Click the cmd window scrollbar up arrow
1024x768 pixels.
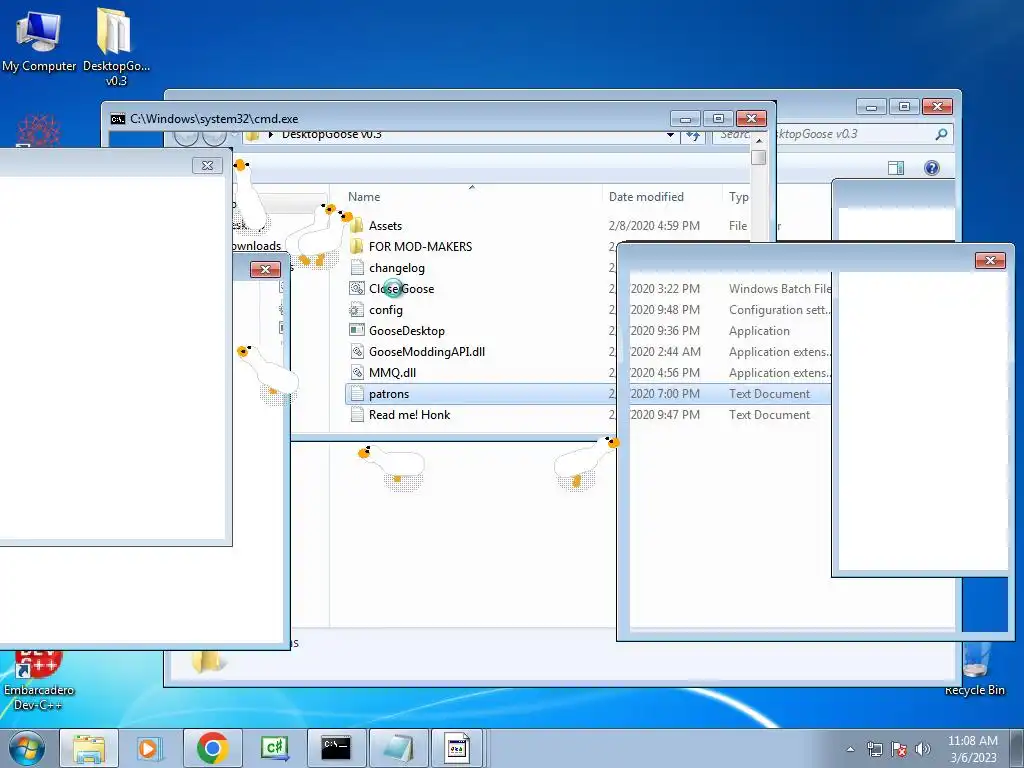click(758, 141)
